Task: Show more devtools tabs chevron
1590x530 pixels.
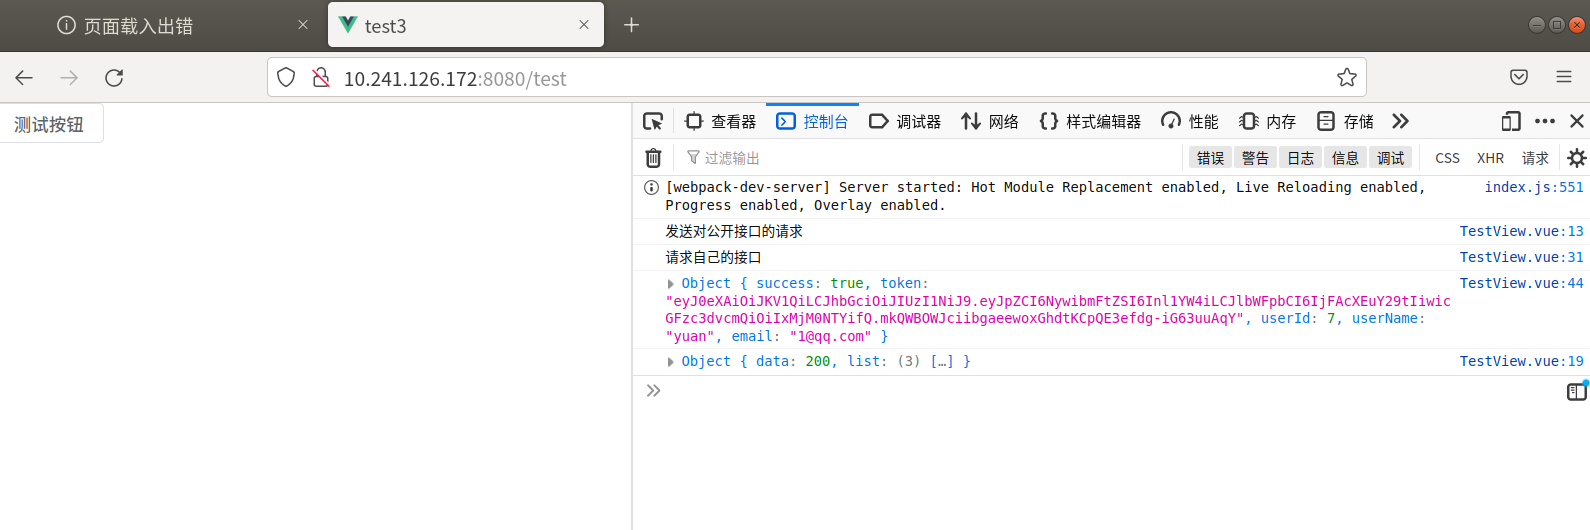Action: tap(1400, 121)
